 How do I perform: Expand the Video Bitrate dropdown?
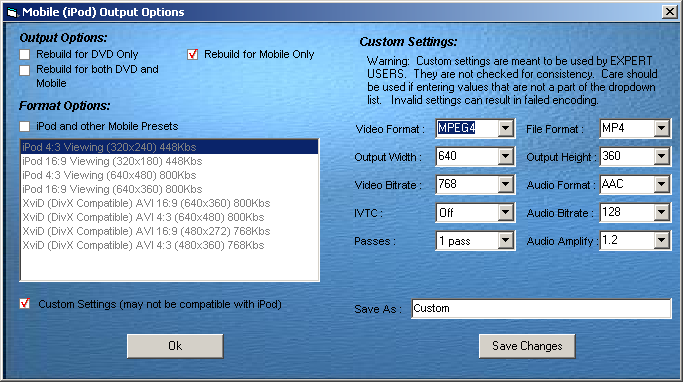[505, 185]
